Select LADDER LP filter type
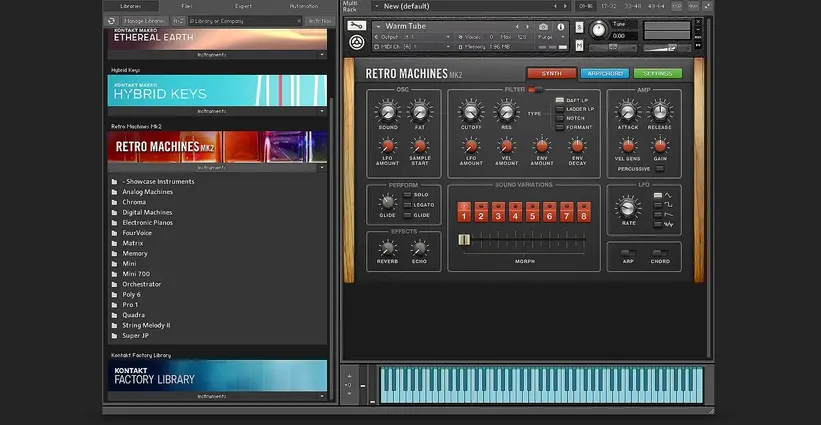 coord(560,109)
